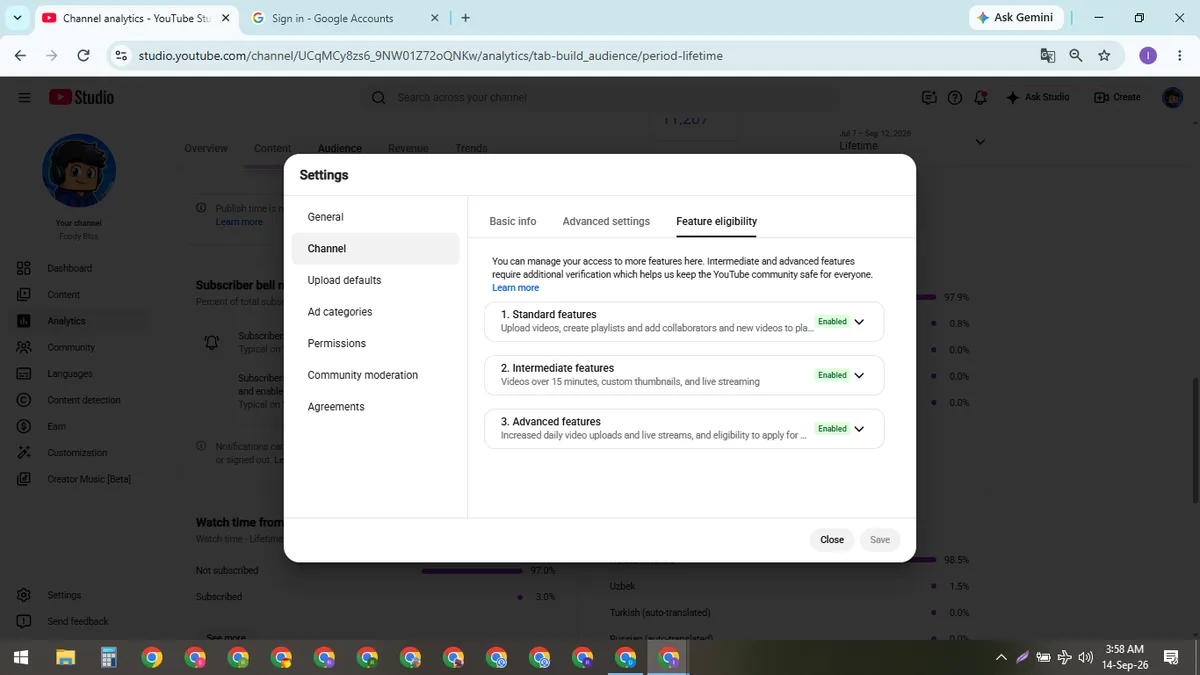Open the Windows Start menu
Image resolution: width=1200 pixels, height=675 pixels.
pos(20,657)
